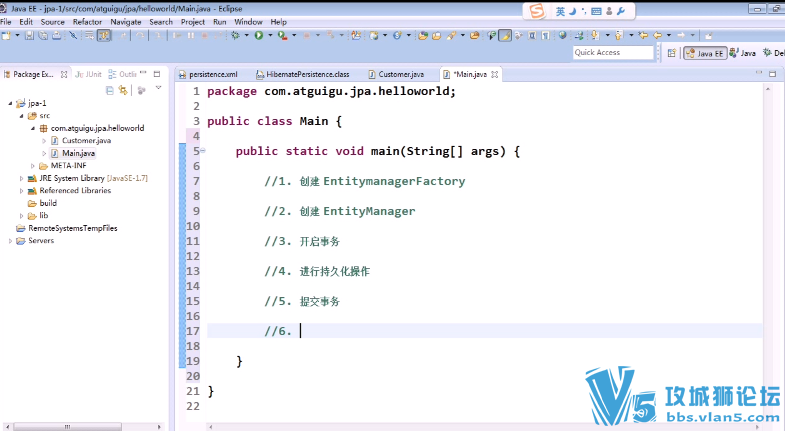Click the New file wizard icon
785x431 pixels.
click(6, 36)
